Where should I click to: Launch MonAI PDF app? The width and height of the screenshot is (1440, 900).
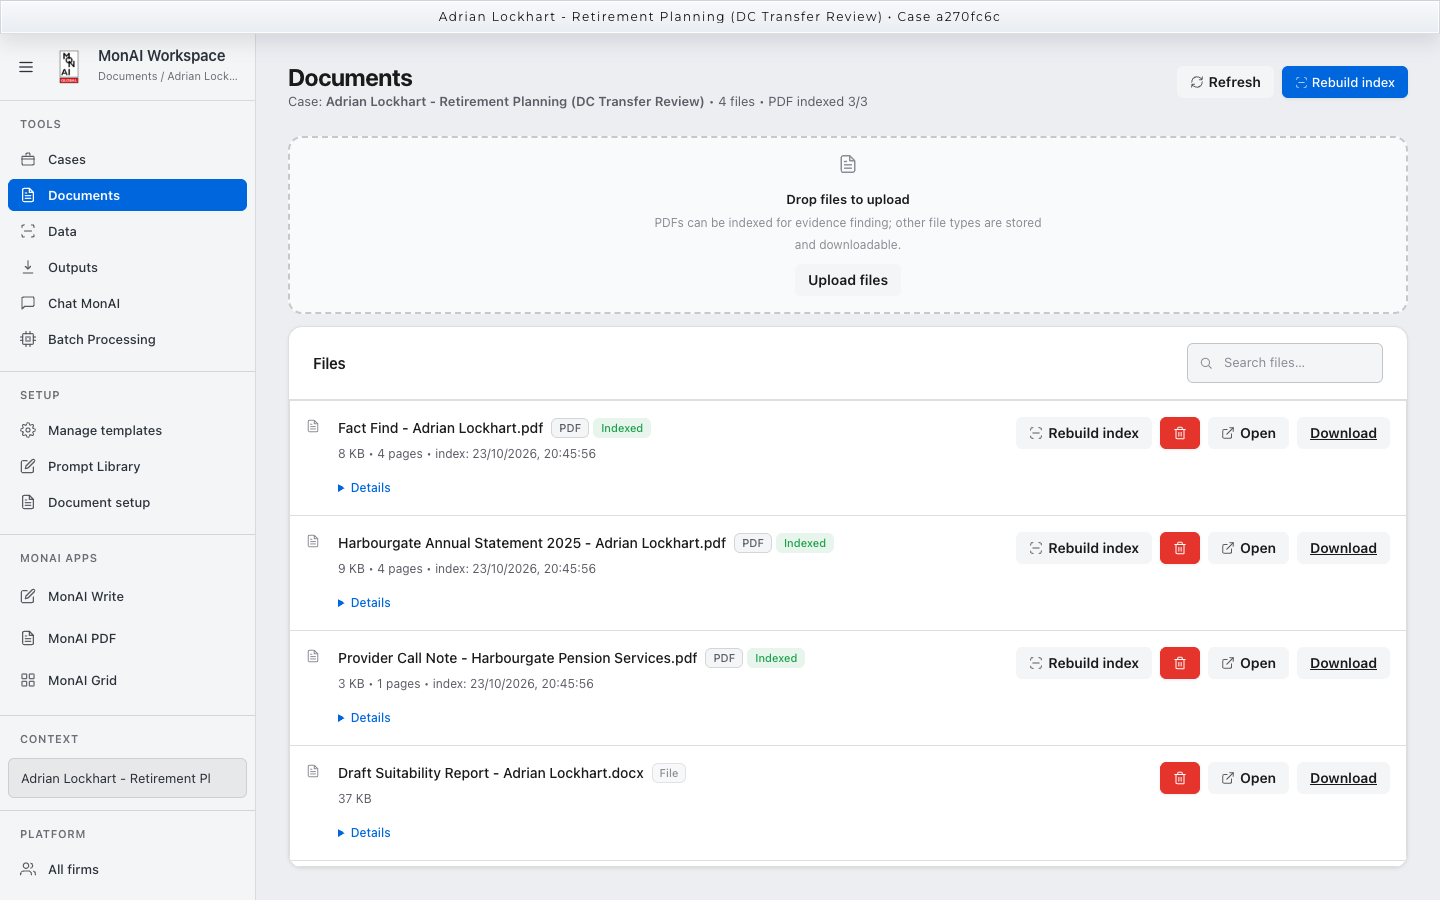(x=127, y=638)
